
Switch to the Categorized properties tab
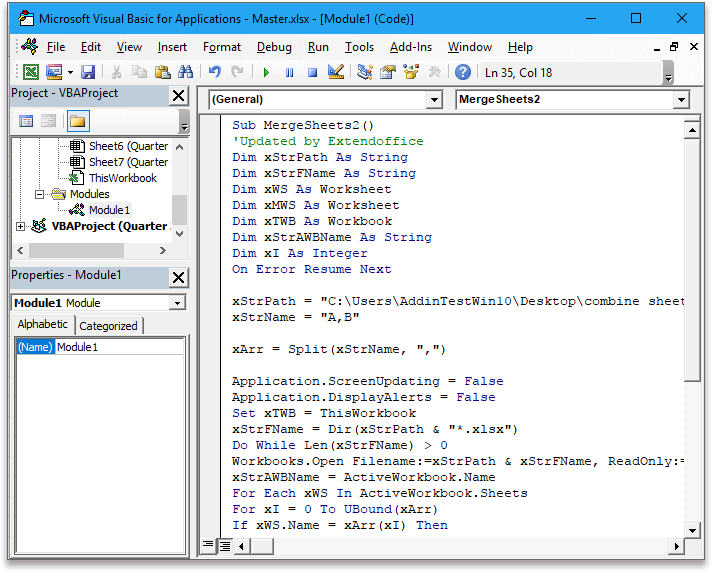[x=108, y=326]
